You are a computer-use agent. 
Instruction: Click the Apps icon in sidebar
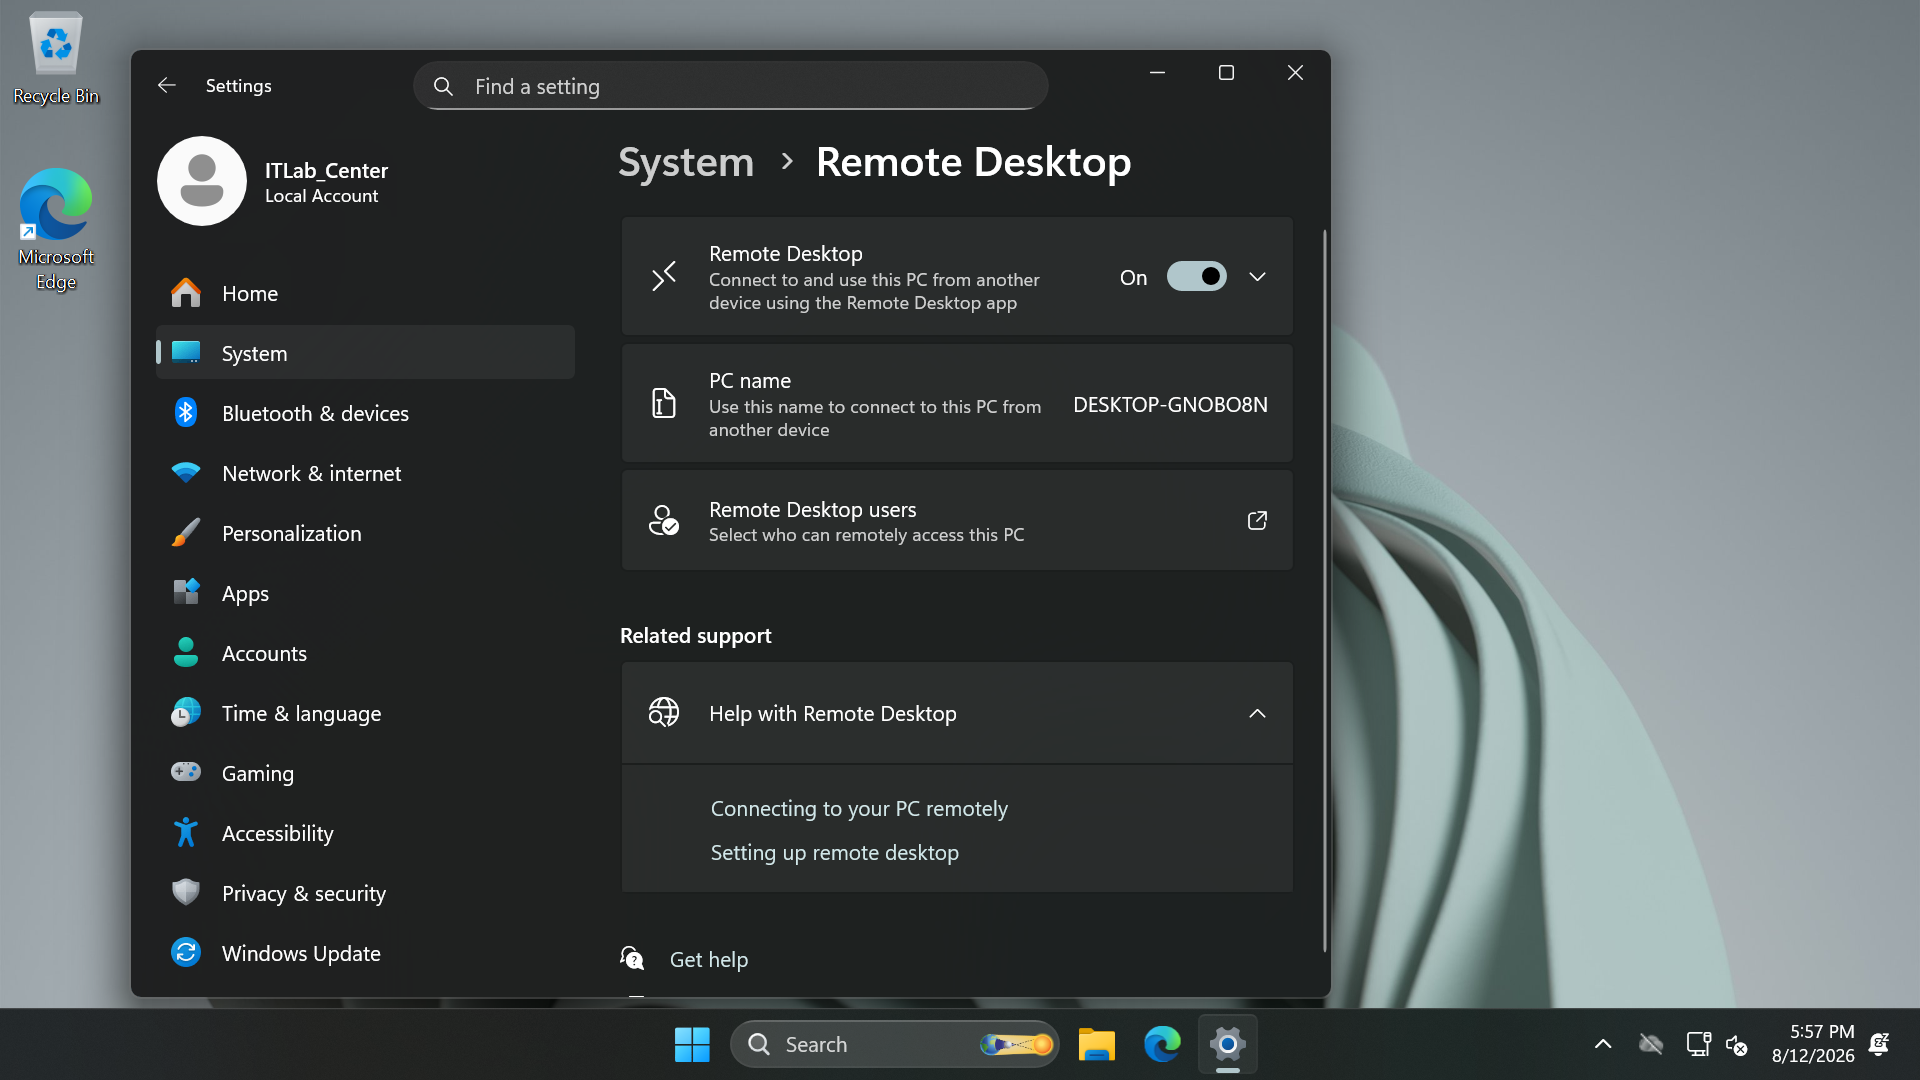[x=186, y=593]
